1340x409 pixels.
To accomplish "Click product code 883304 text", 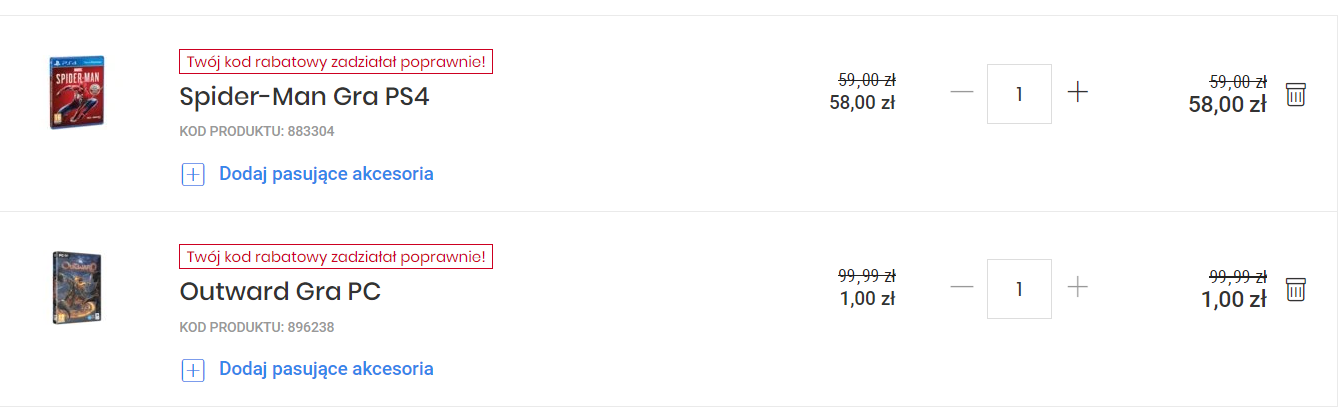I will [x=258, y=131].
